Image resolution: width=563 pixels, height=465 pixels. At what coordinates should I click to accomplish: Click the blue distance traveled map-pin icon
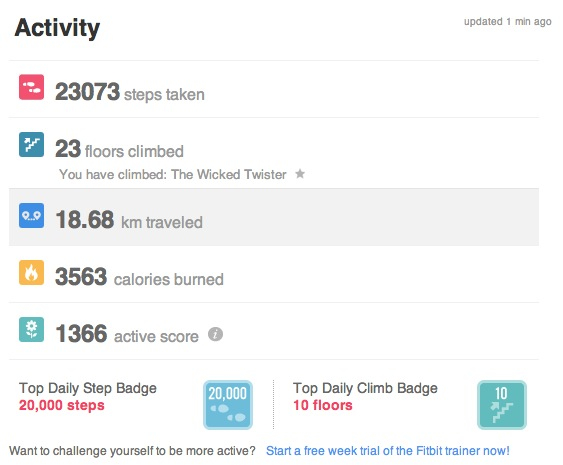(32, 215)
